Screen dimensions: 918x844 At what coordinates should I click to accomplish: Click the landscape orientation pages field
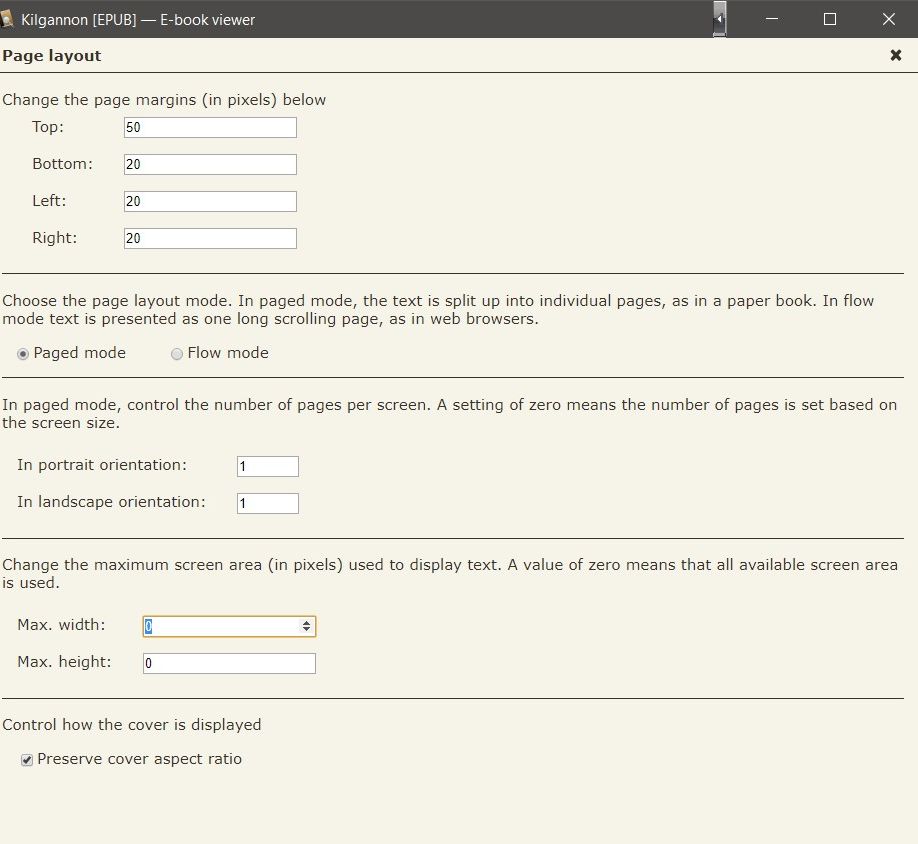268,503
